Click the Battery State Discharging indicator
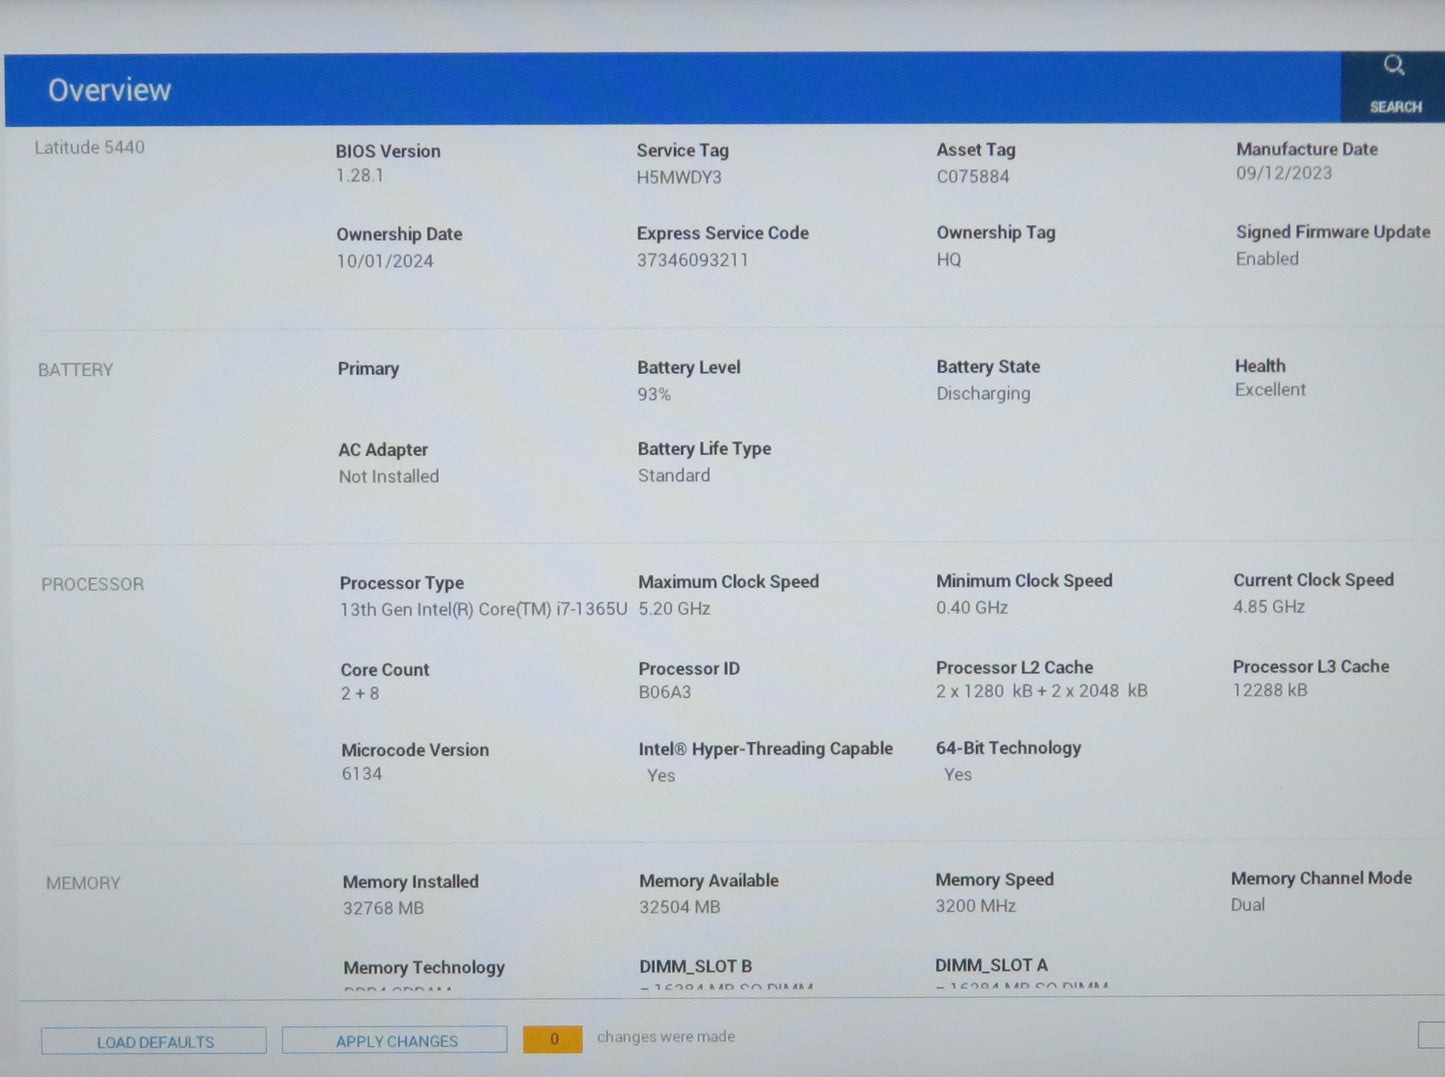The width and height of the screenshot is (1445, 1077). 984,380
